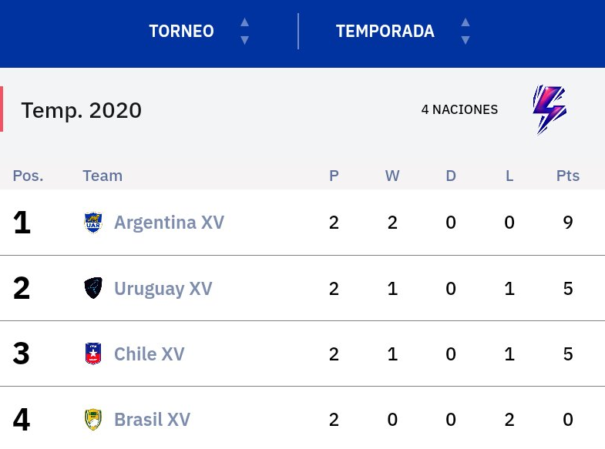605x449 pixels.
Task: Open the Chile XV team link
Action: tap(149, 354)
